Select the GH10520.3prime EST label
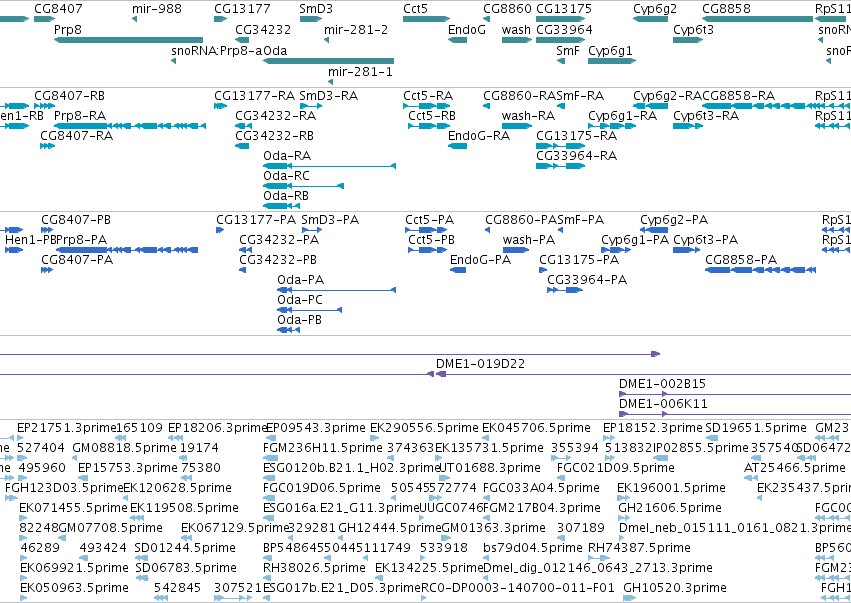 tap(675, 588)
